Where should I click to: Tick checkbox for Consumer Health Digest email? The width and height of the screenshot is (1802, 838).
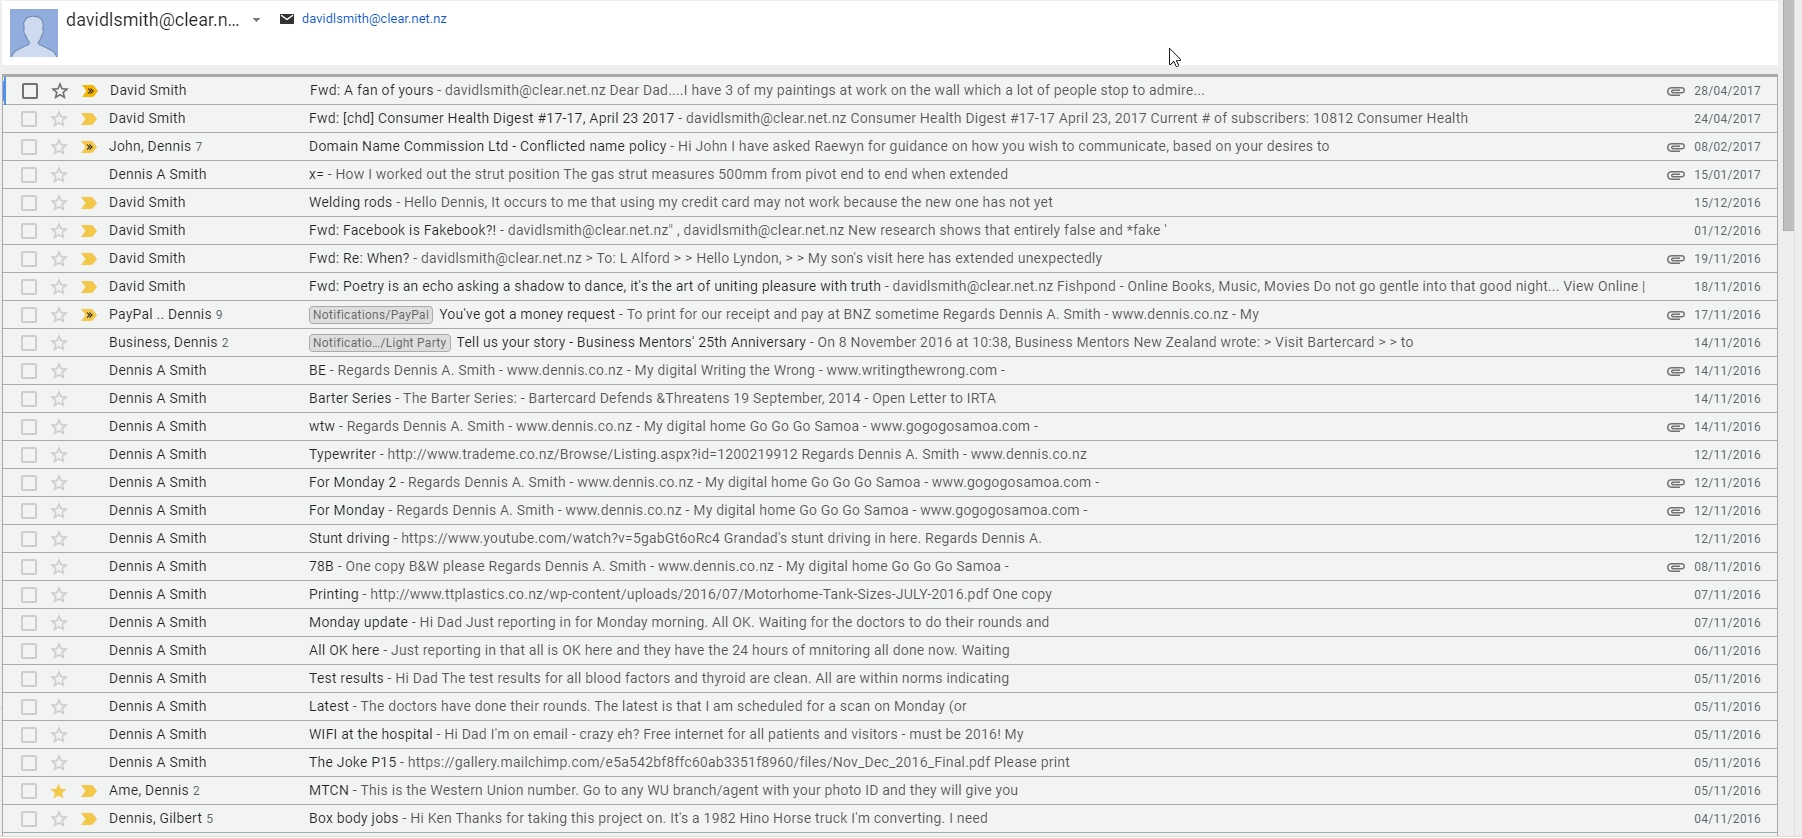[29, 119]
